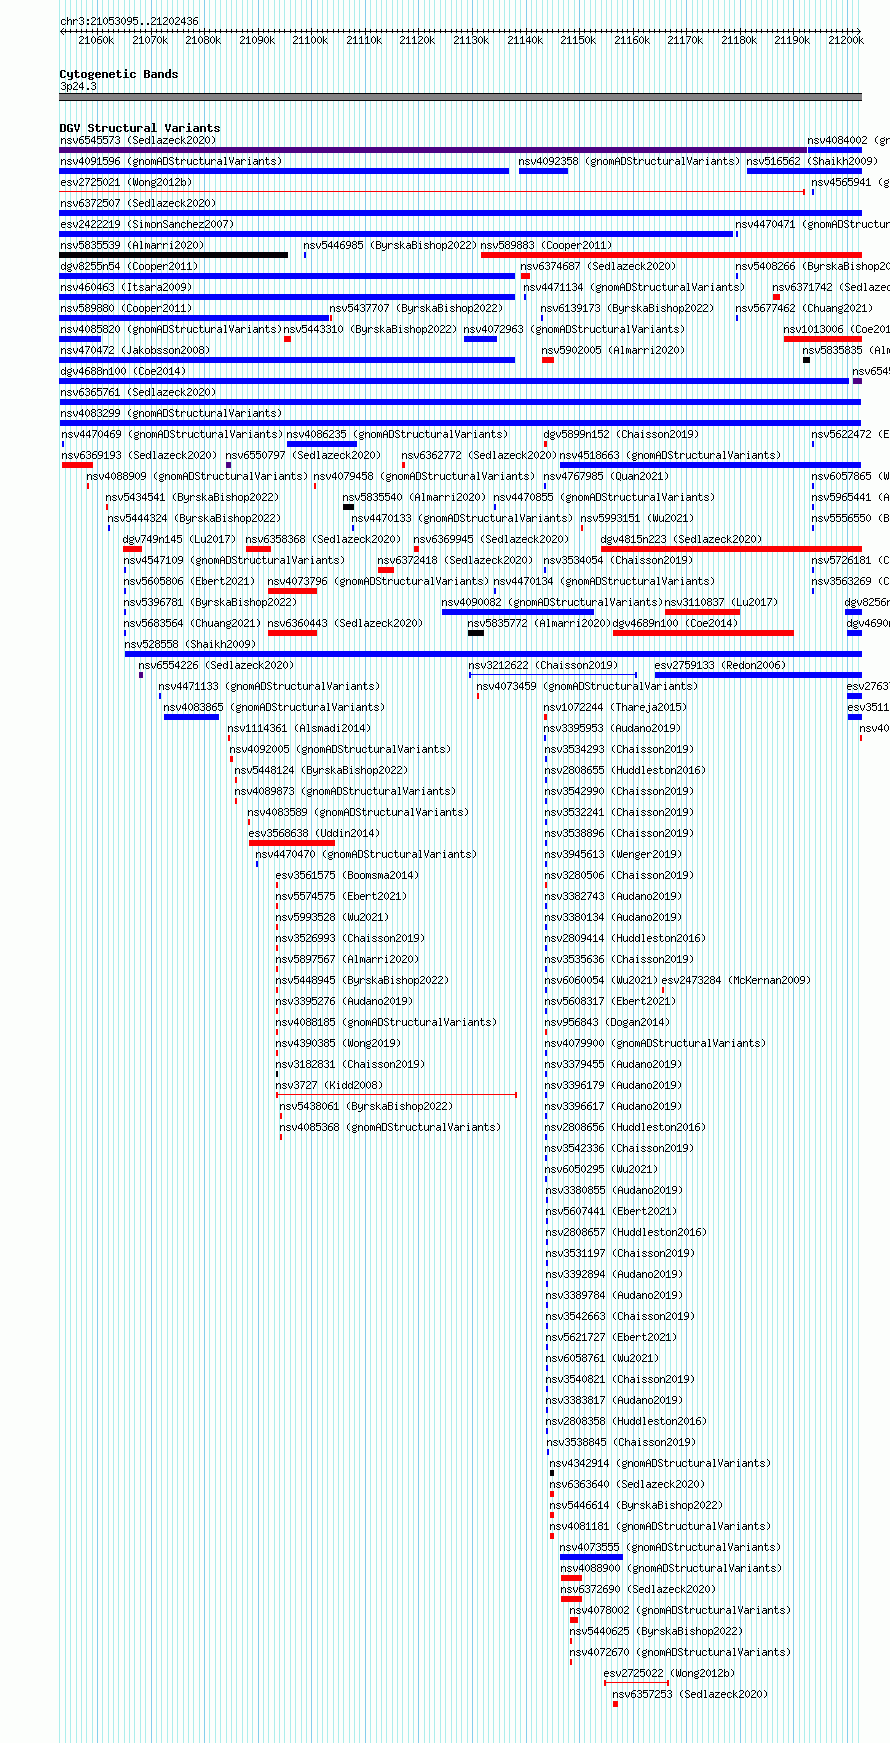
Task: Click nsv5605806 (Ebert2021) label
Action: (188, 581)
